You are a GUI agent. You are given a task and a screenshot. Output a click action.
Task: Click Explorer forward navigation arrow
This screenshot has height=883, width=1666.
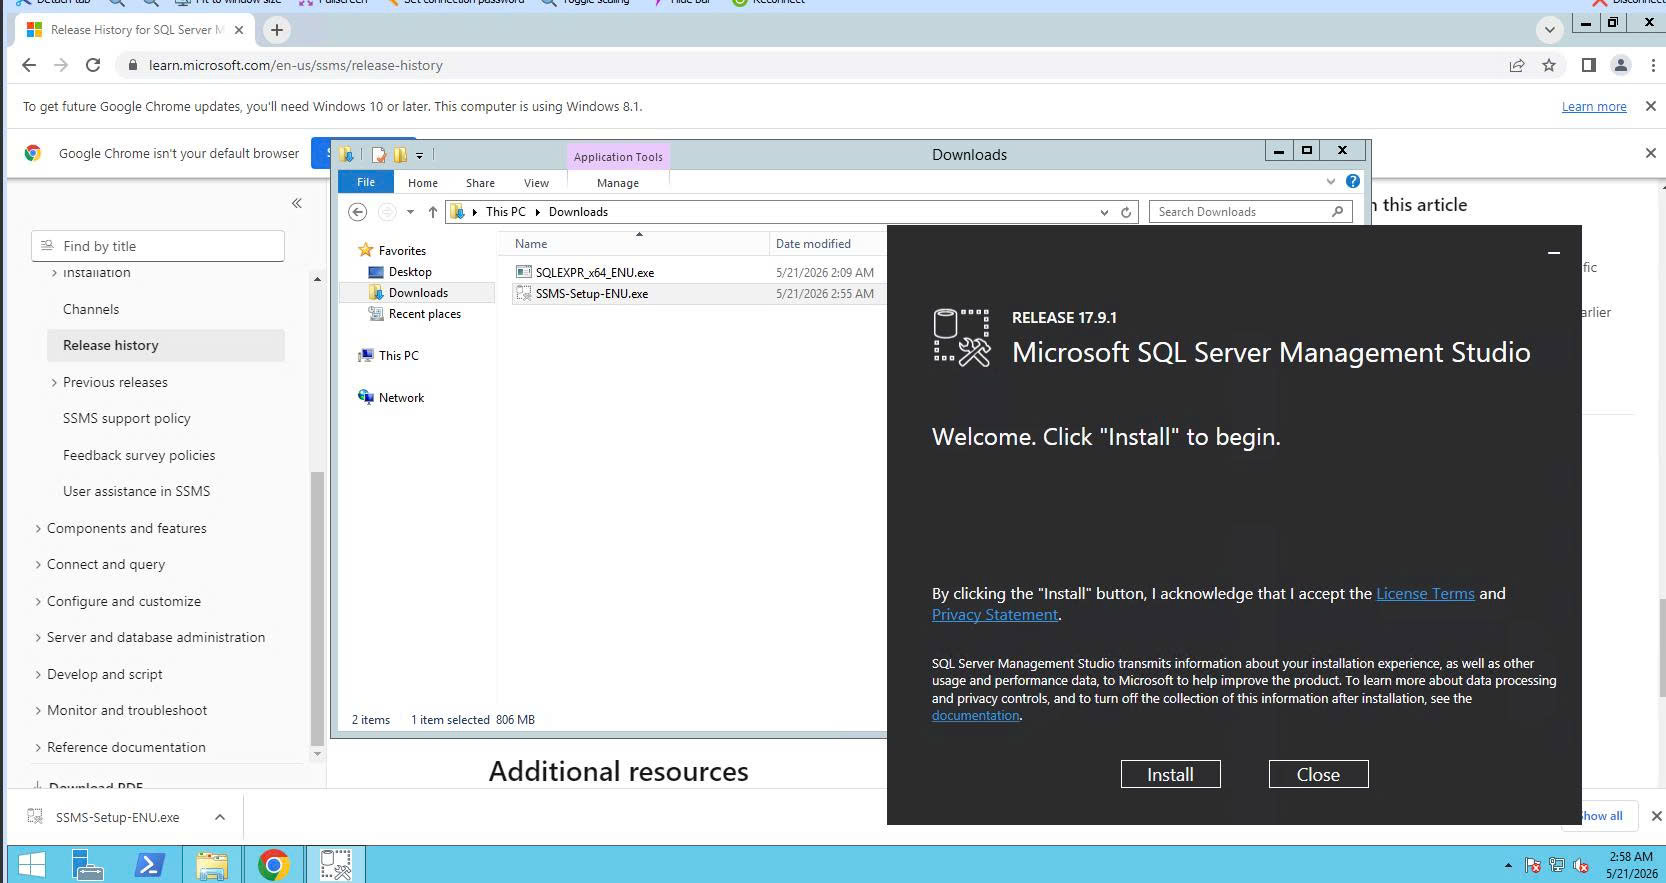[387, 212]
